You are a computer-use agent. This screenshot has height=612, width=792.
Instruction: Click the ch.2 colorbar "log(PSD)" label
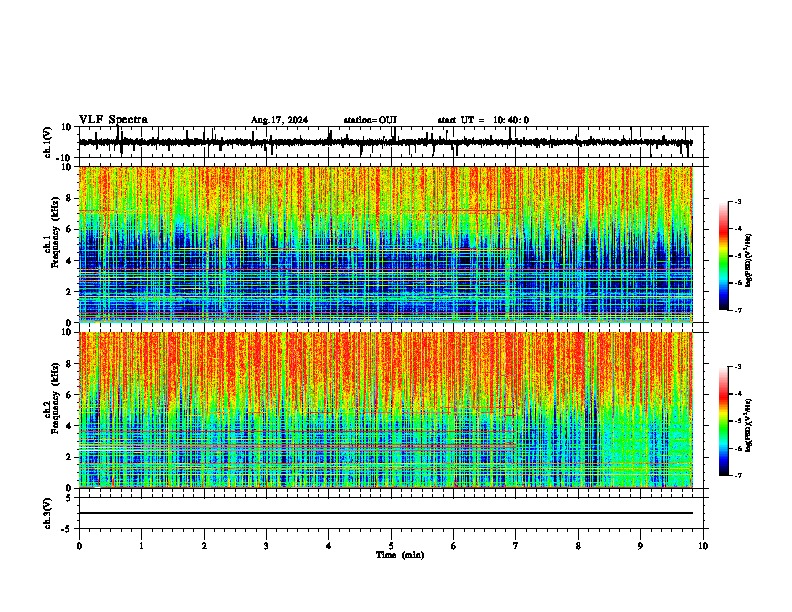click(x=748, y=425)
